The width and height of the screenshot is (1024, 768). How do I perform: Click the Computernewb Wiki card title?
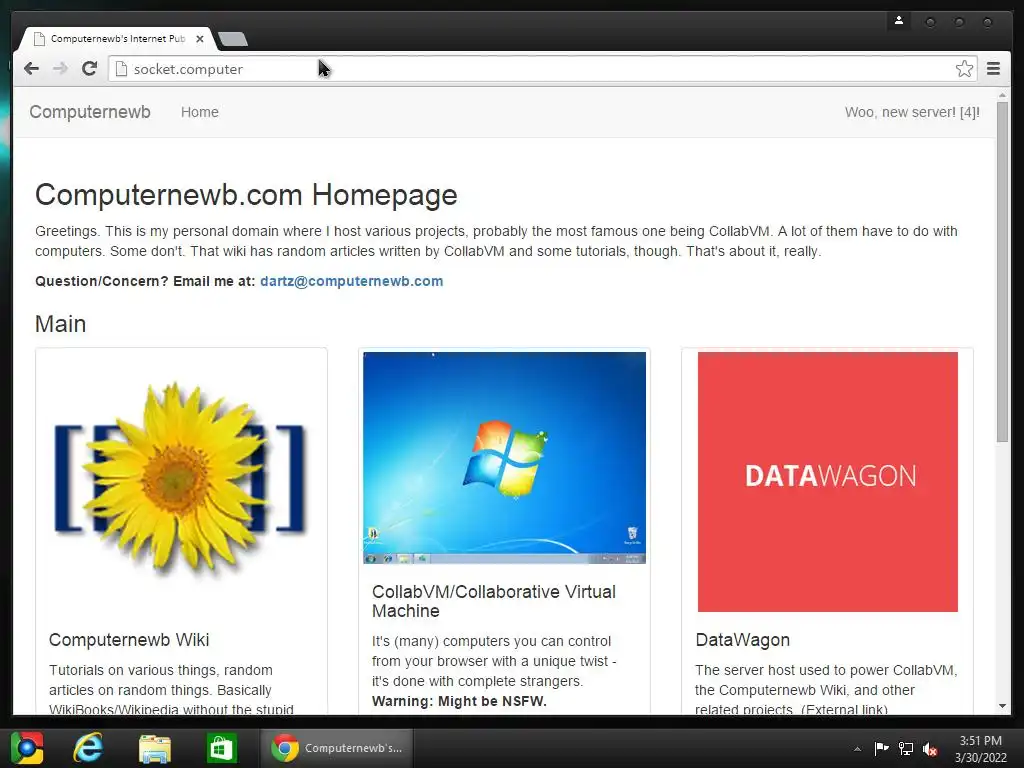[x=129, y=639]
